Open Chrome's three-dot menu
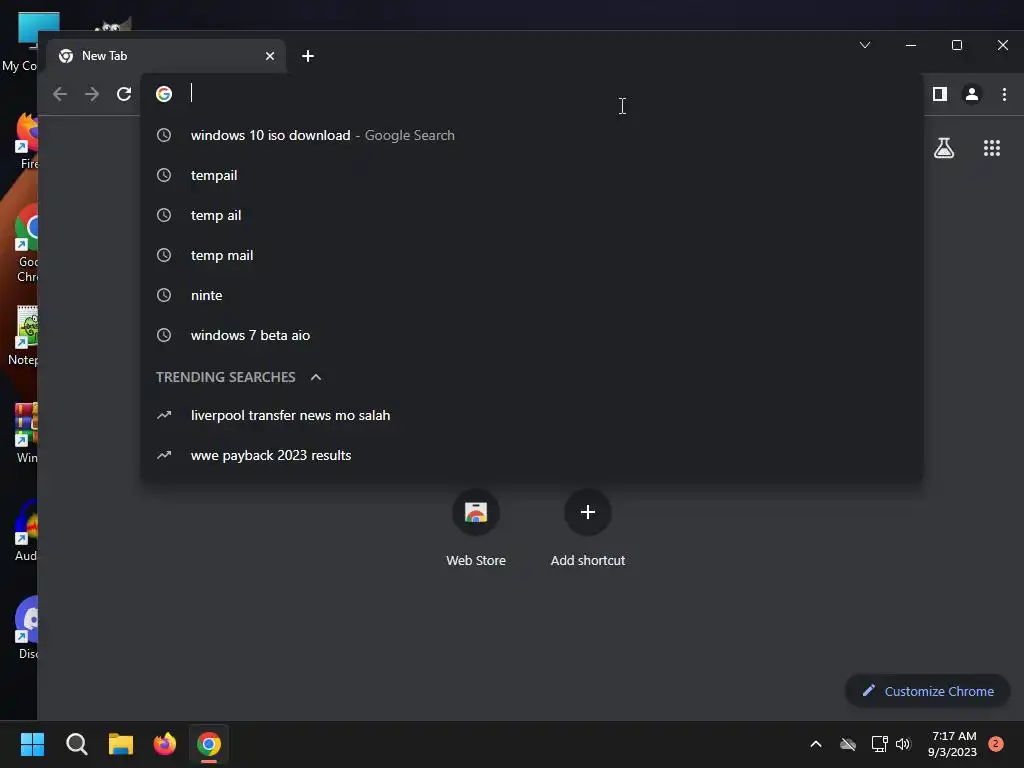The height and width of the screenshot is (768, 1024). (x=1004, y=94)
